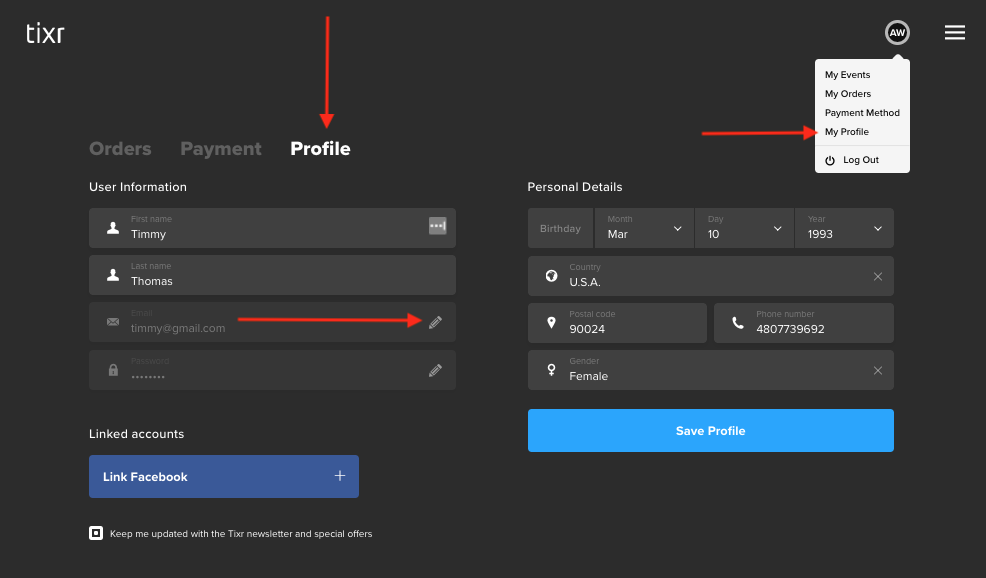The width and height of the screenshot is (986, 578).
Task: Open the Gender selector showing Female
Action: [711, 370]
